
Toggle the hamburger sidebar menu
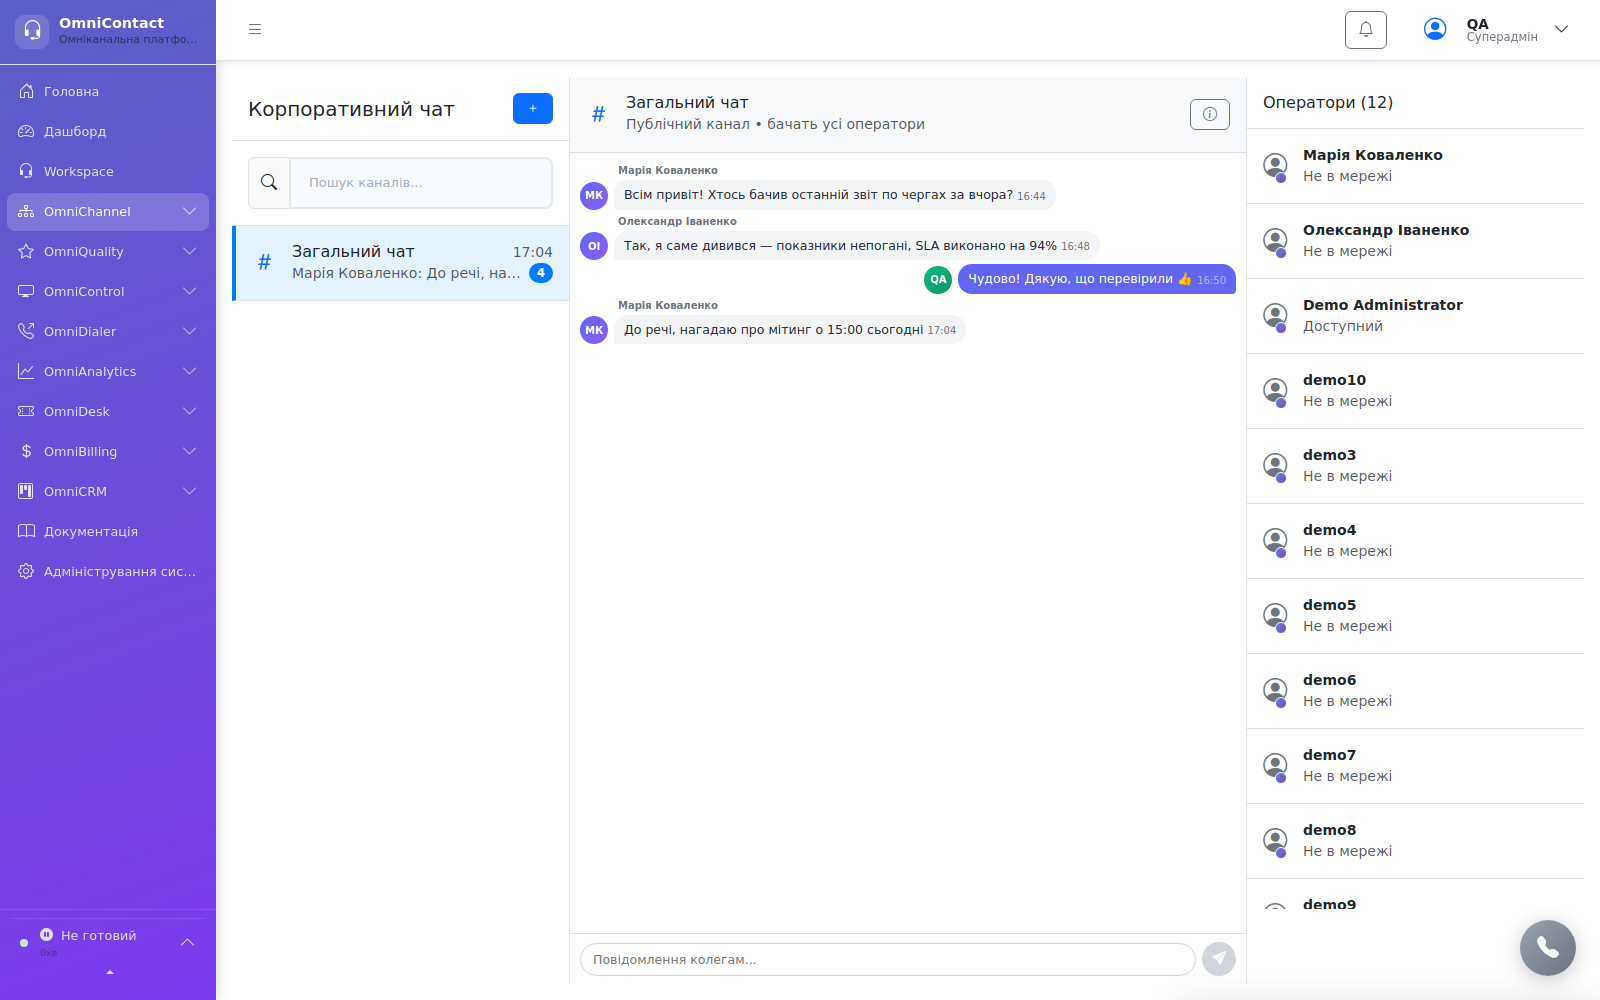tap(255, 30)
